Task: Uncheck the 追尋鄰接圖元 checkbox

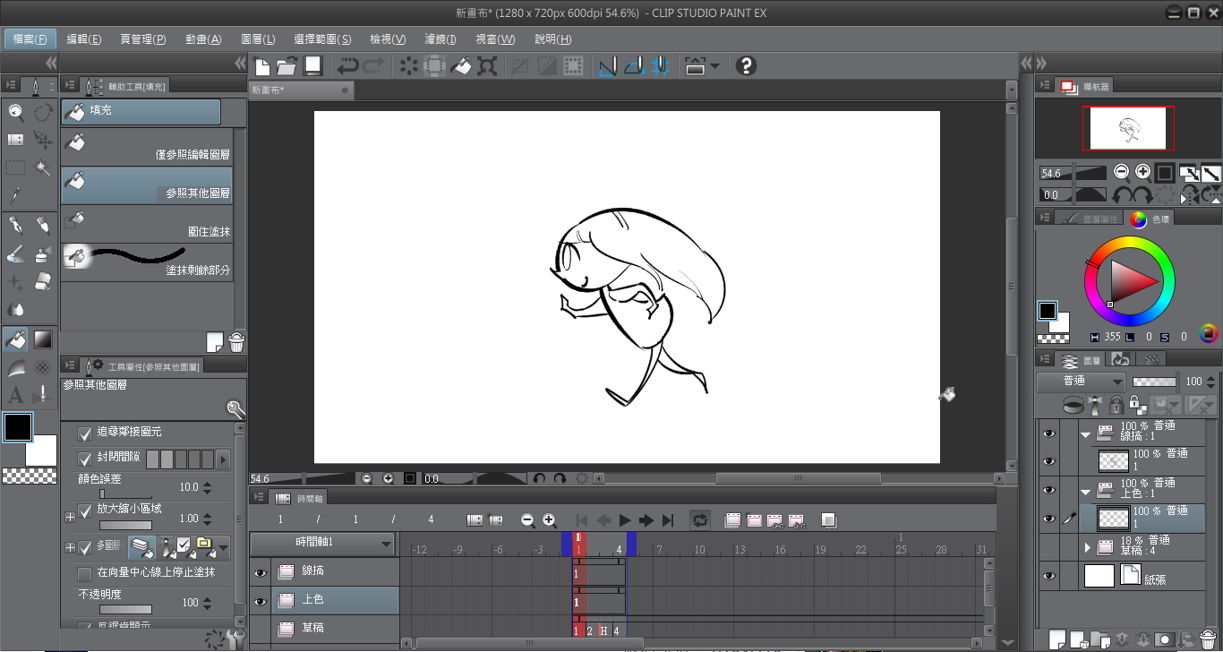Action: click(85, 432)
